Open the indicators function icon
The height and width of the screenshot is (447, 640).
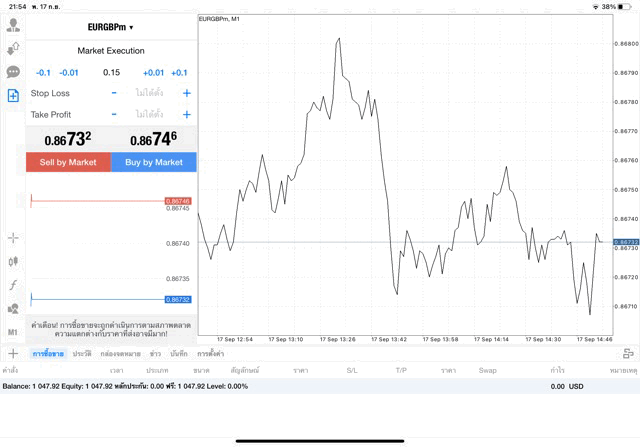pos(13,285)
